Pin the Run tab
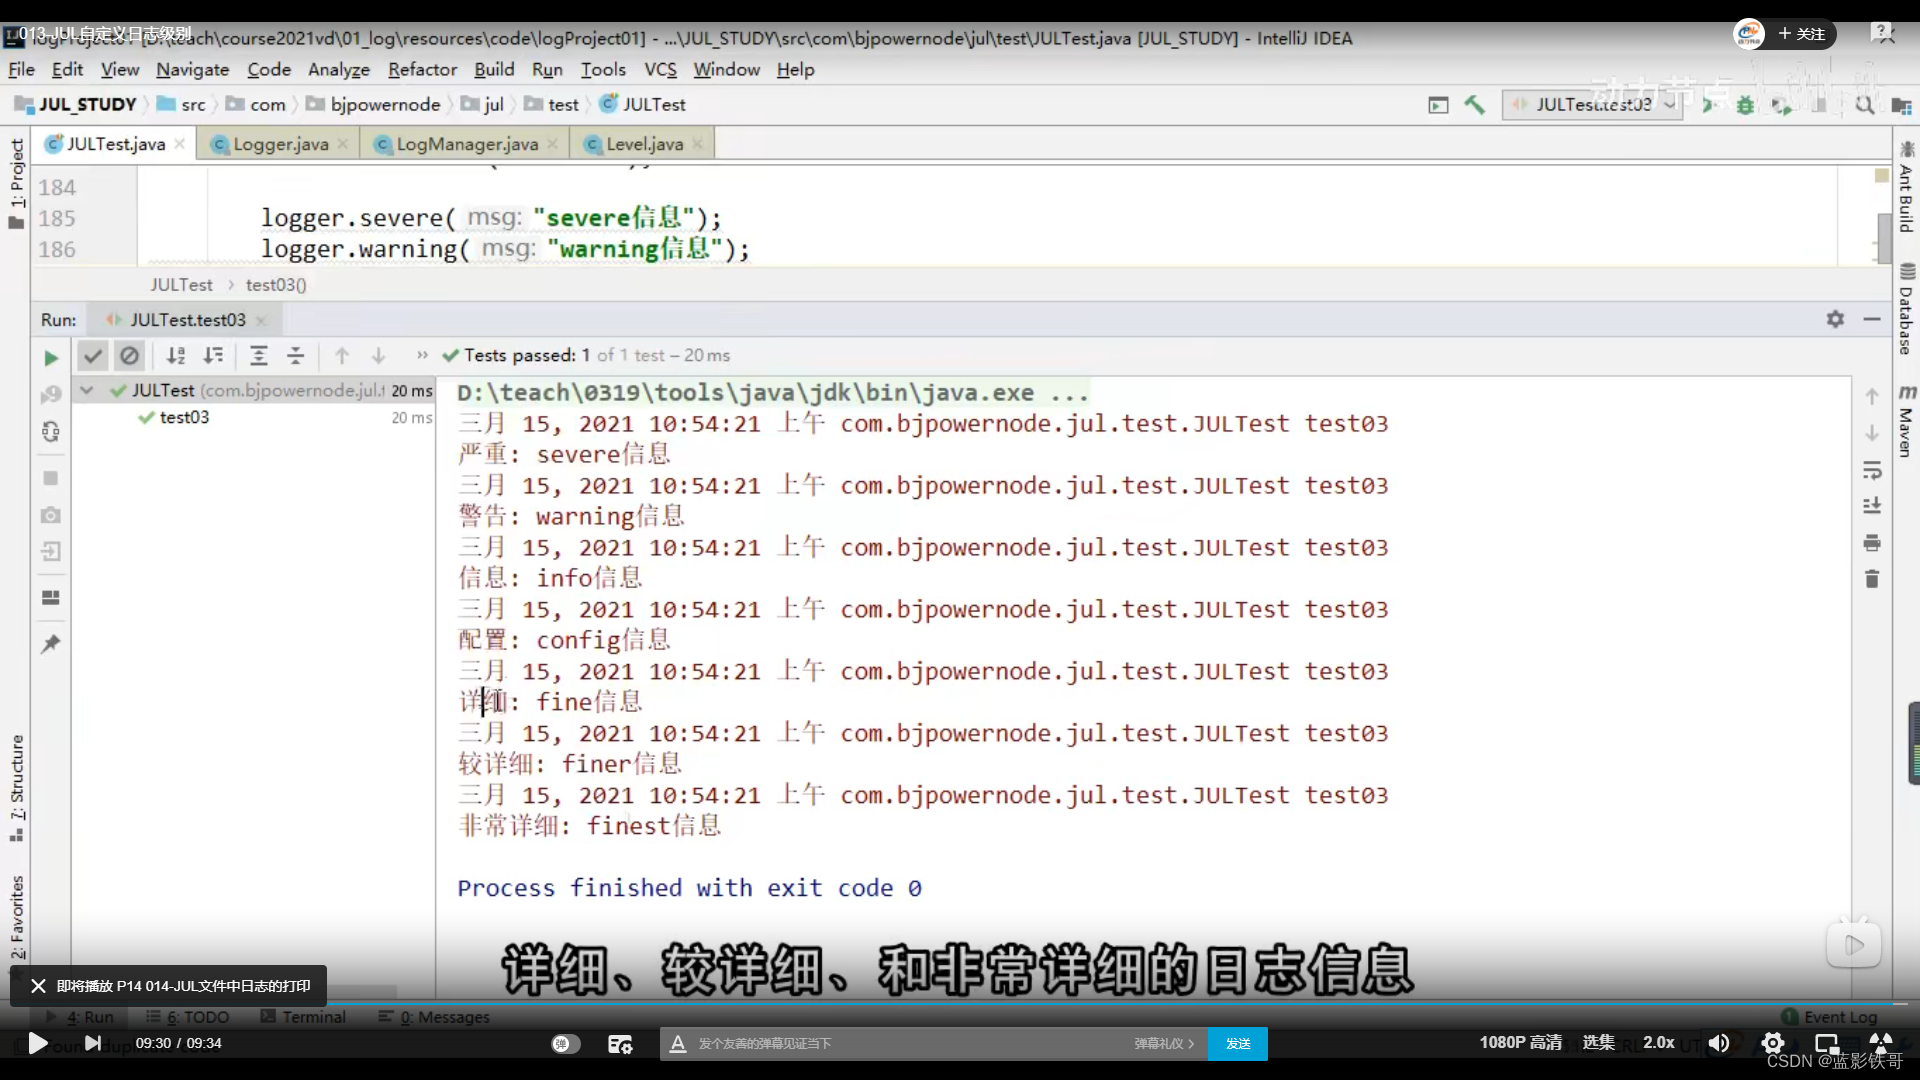 point(51,643)
